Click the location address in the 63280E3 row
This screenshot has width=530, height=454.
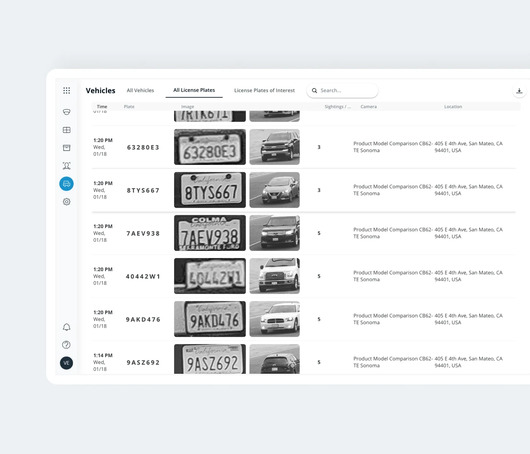point(468,147)
